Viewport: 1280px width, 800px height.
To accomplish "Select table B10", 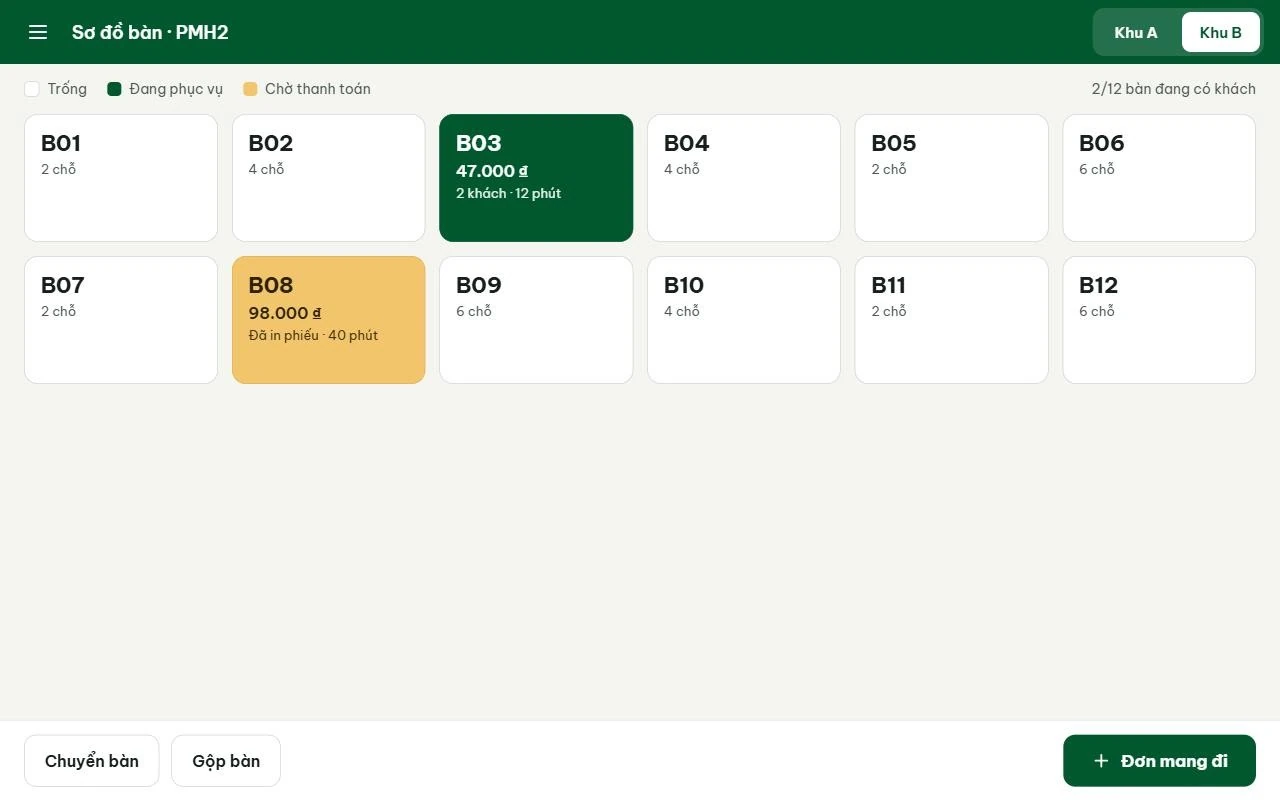I will coord(744,320).
